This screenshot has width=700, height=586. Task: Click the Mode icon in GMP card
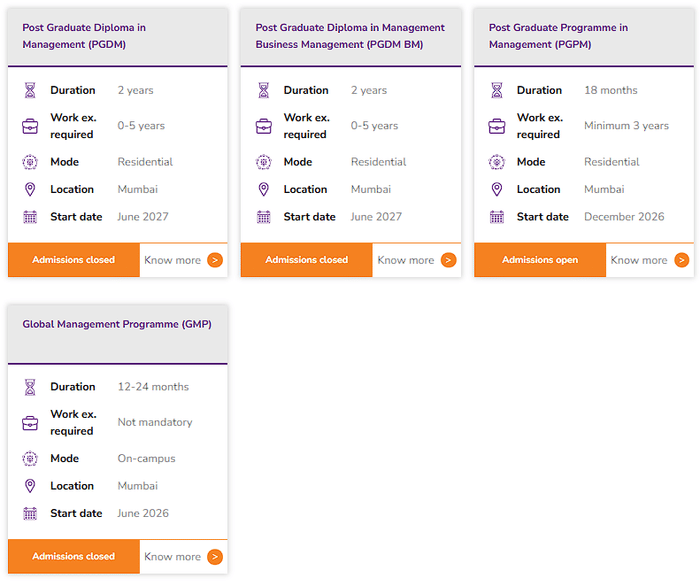[x=30, y=458]
